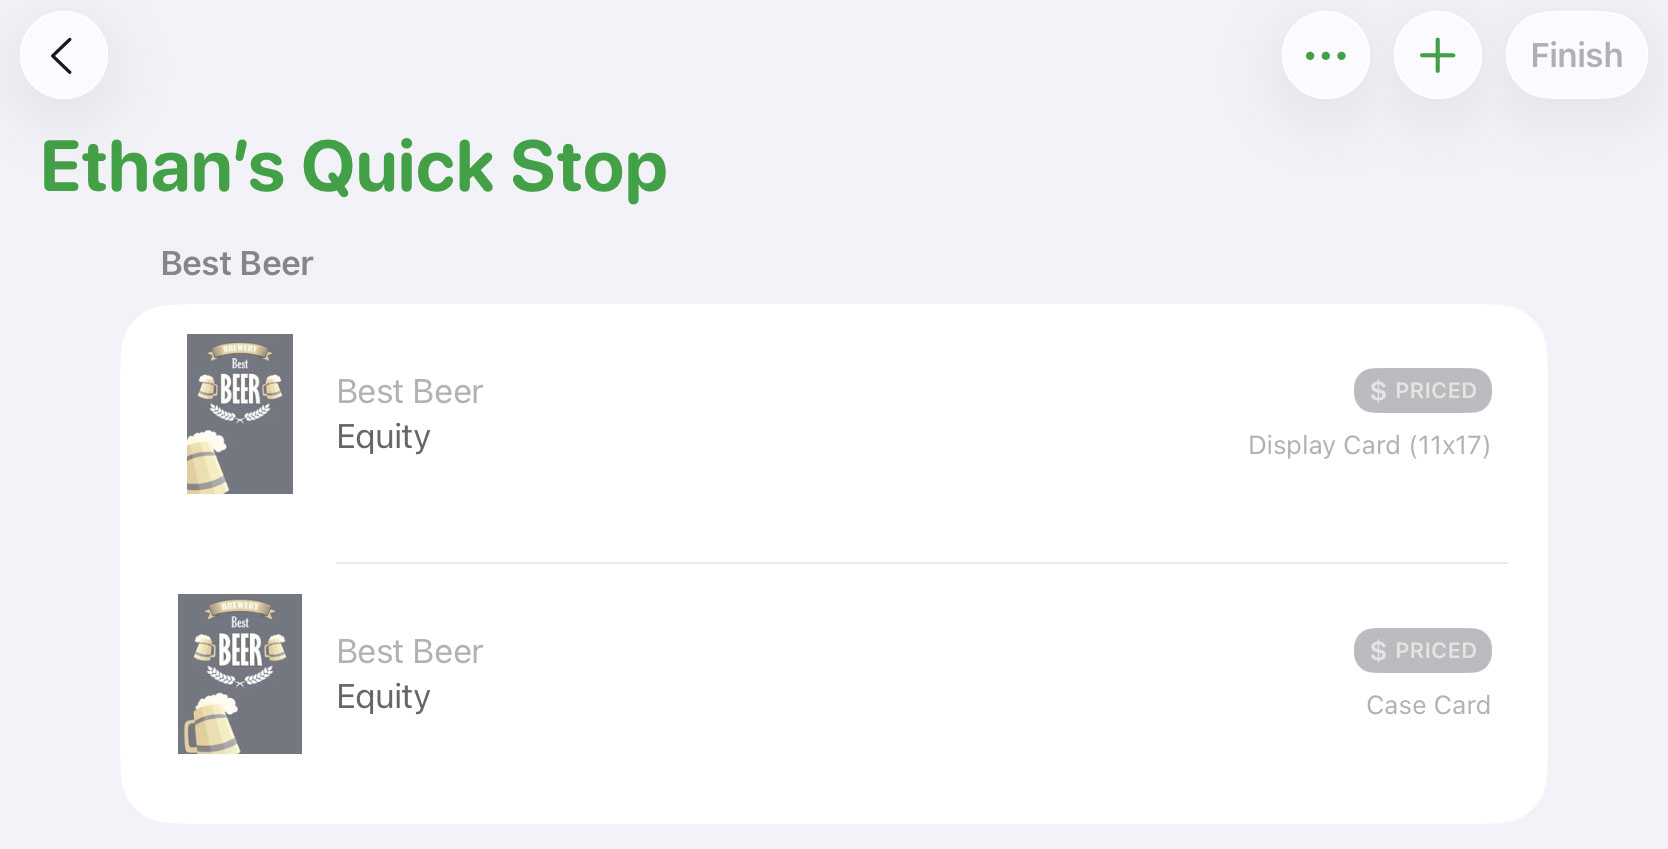The height and width of the screenshot is (849, 1668).
Task: Open the Display Card beer poster thumbnail
Action: [x=240, y=414]
